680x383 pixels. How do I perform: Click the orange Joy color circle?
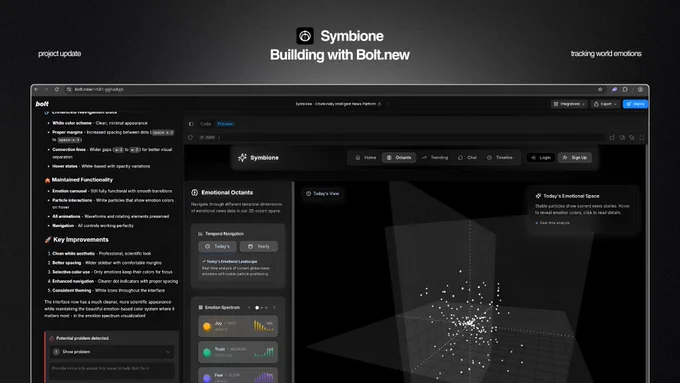point(207,326)
